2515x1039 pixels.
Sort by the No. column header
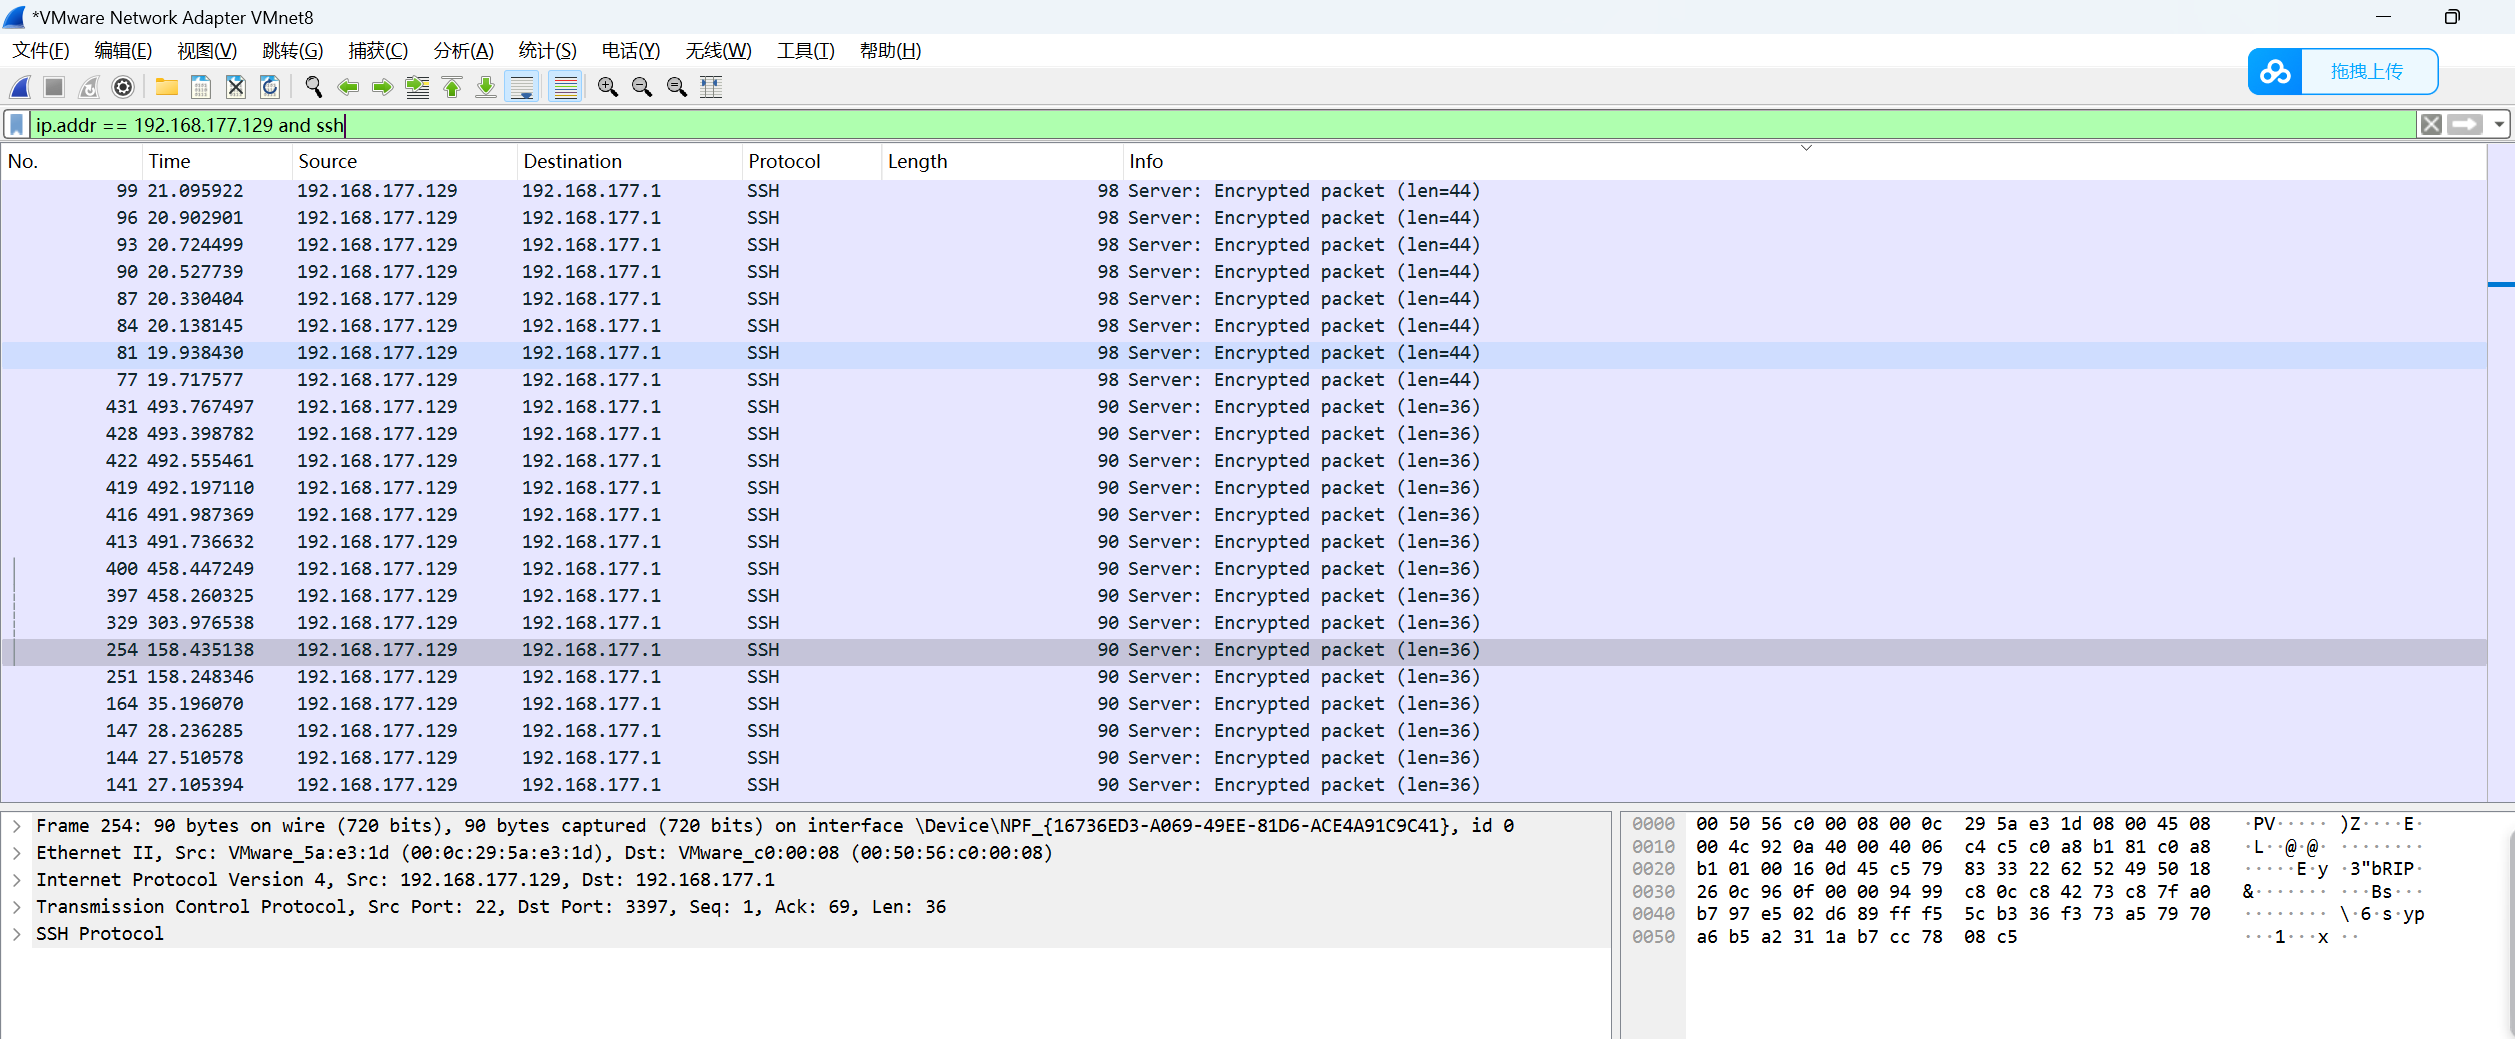[x=72, y=161]
